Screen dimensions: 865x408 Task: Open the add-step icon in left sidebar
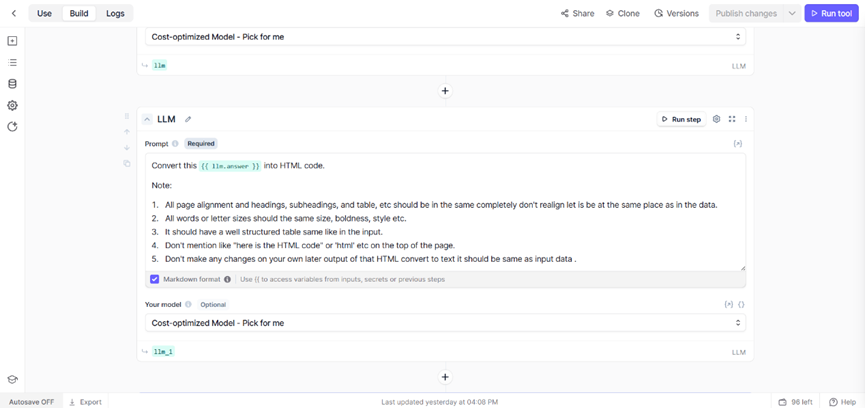pyautogui.click(x=12, y=41)
